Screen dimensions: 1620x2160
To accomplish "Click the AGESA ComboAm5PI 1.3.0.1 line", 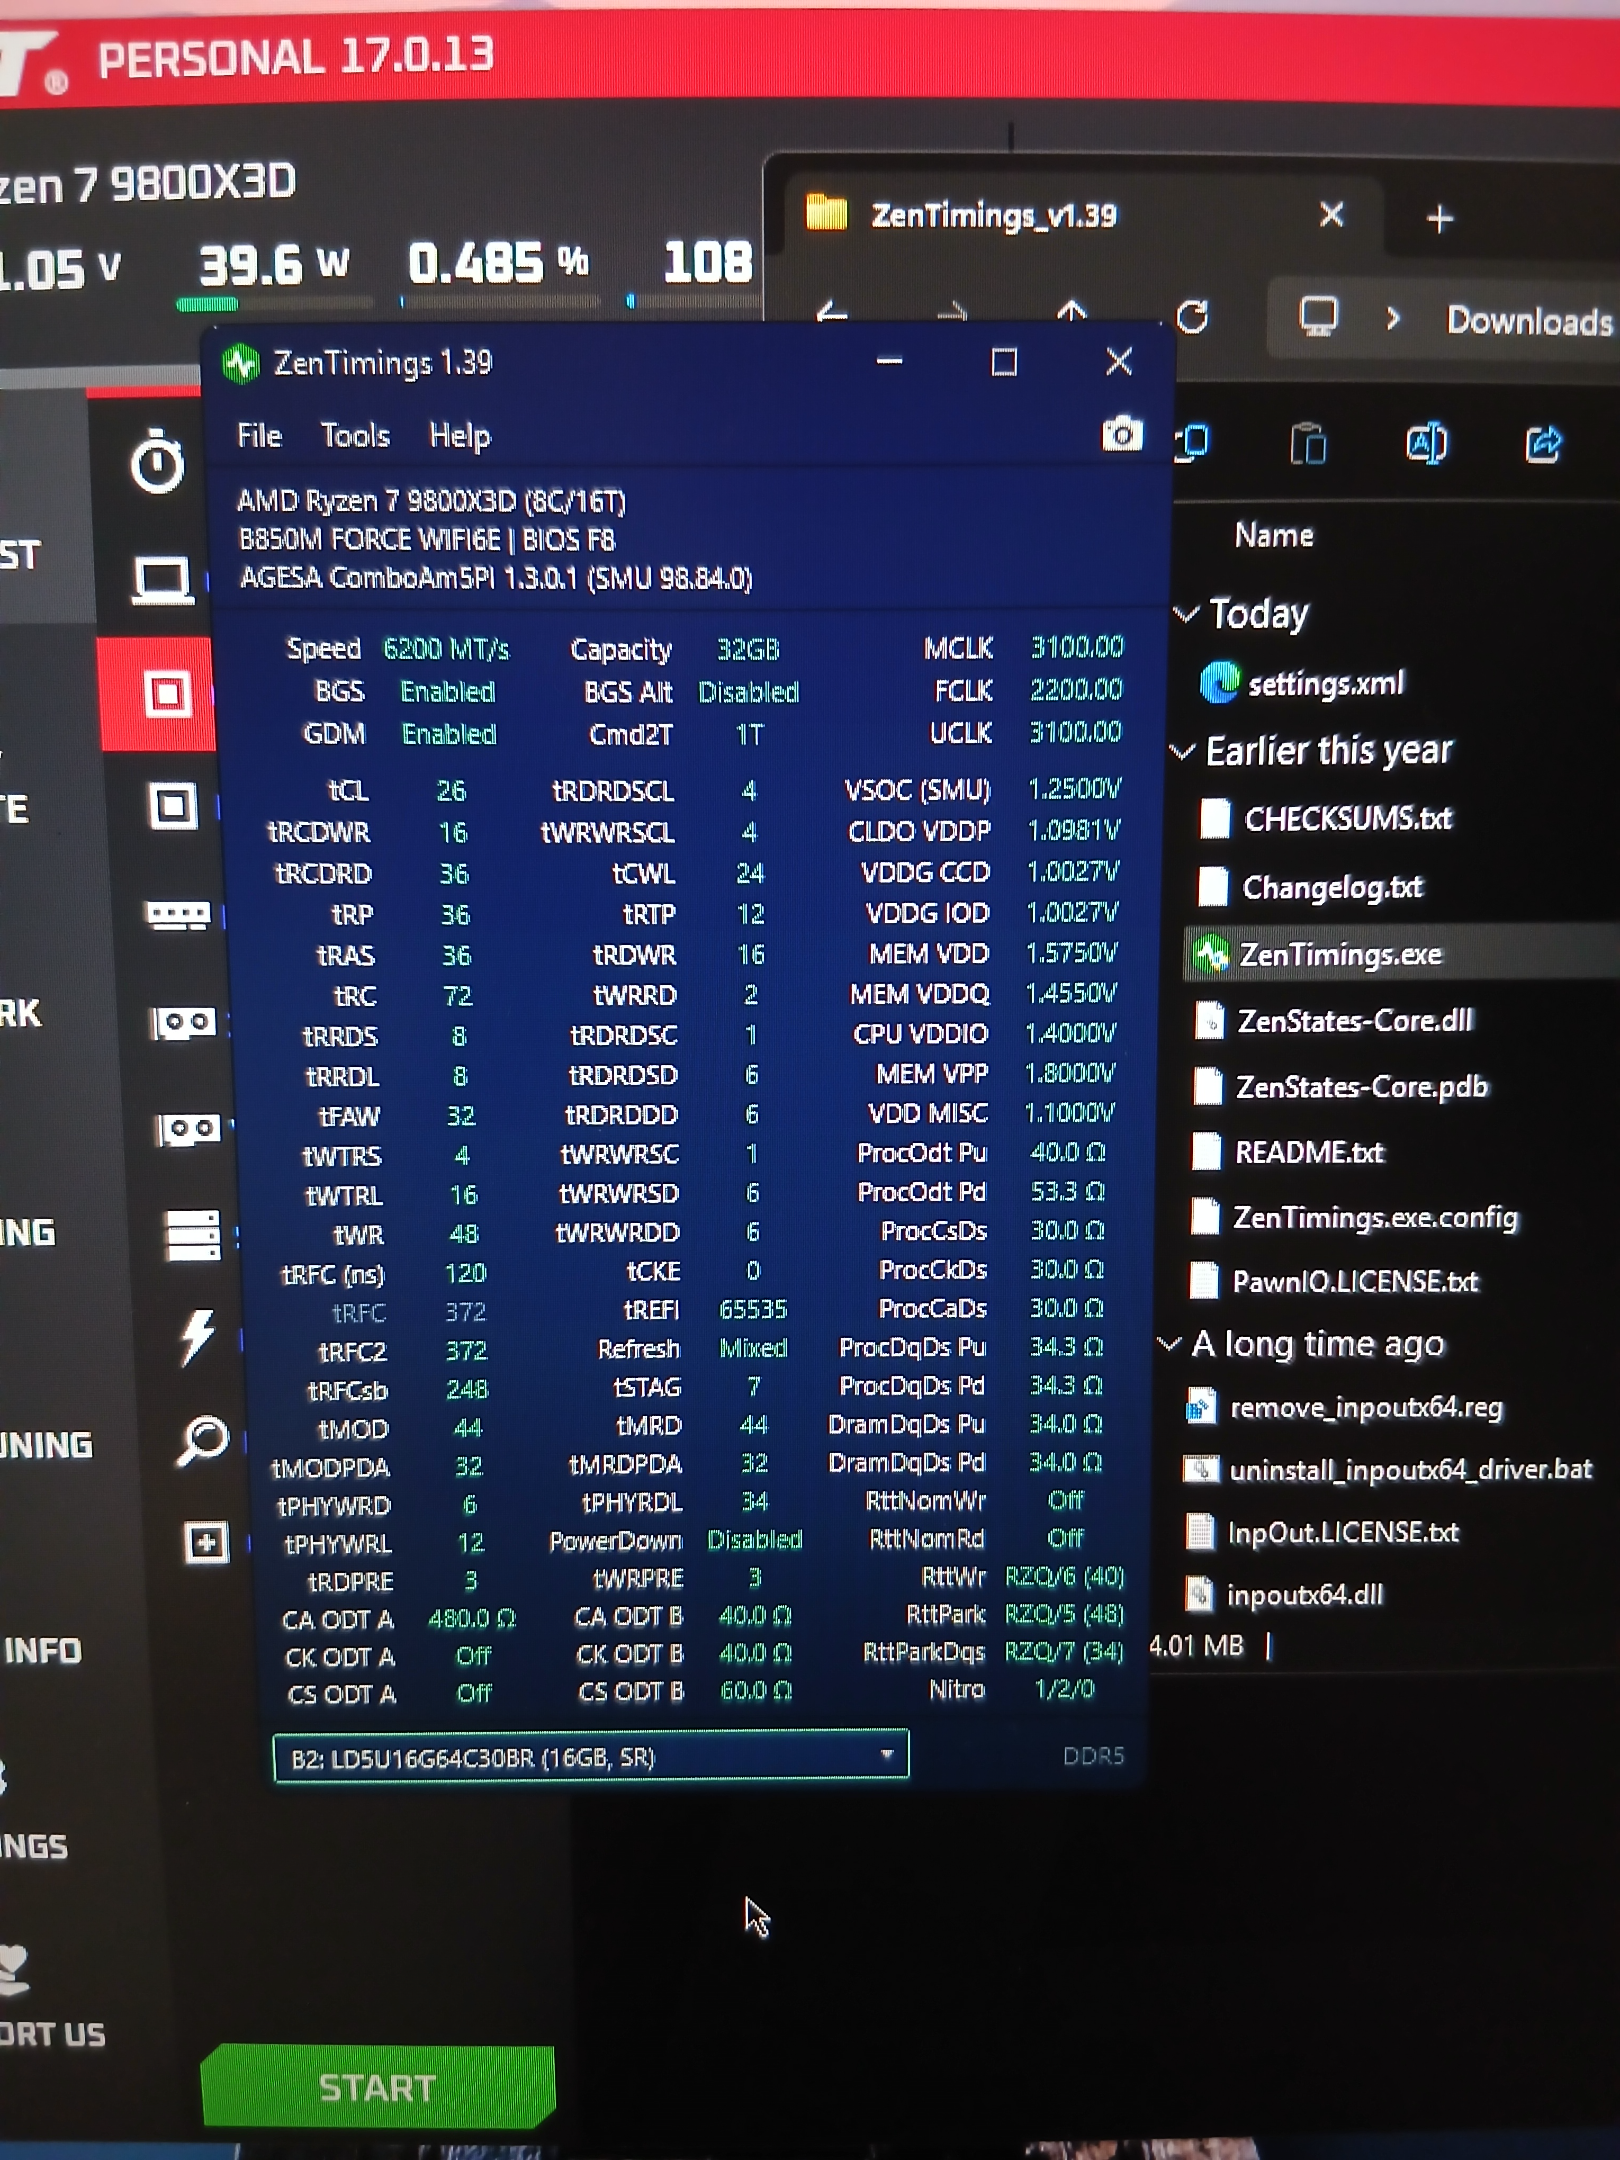I will click(496, 578).
